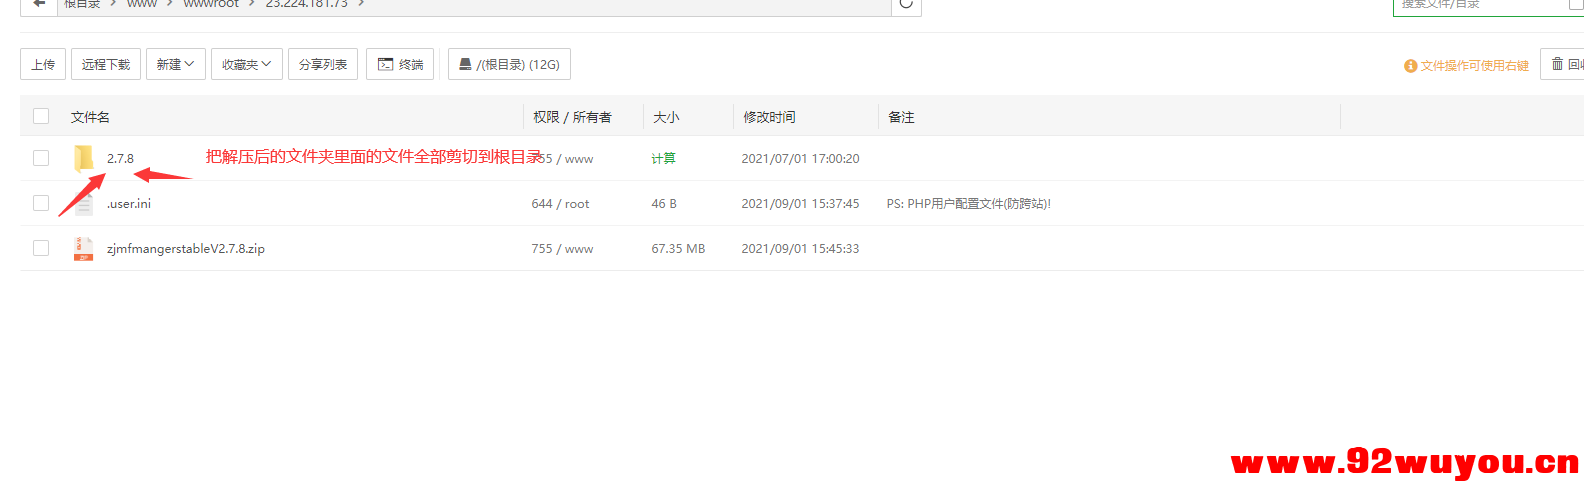Click the date 2021/09/01 15:45:33
Image resolution: width=1584 pixels, height=486 pixels.
(x=800, y=248)
